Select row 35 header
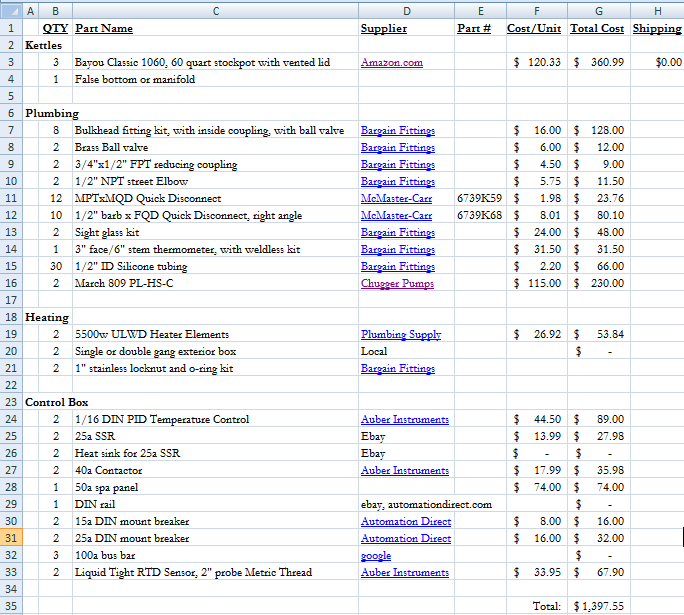This screenshot has width=684, height=615. (11, 607)
